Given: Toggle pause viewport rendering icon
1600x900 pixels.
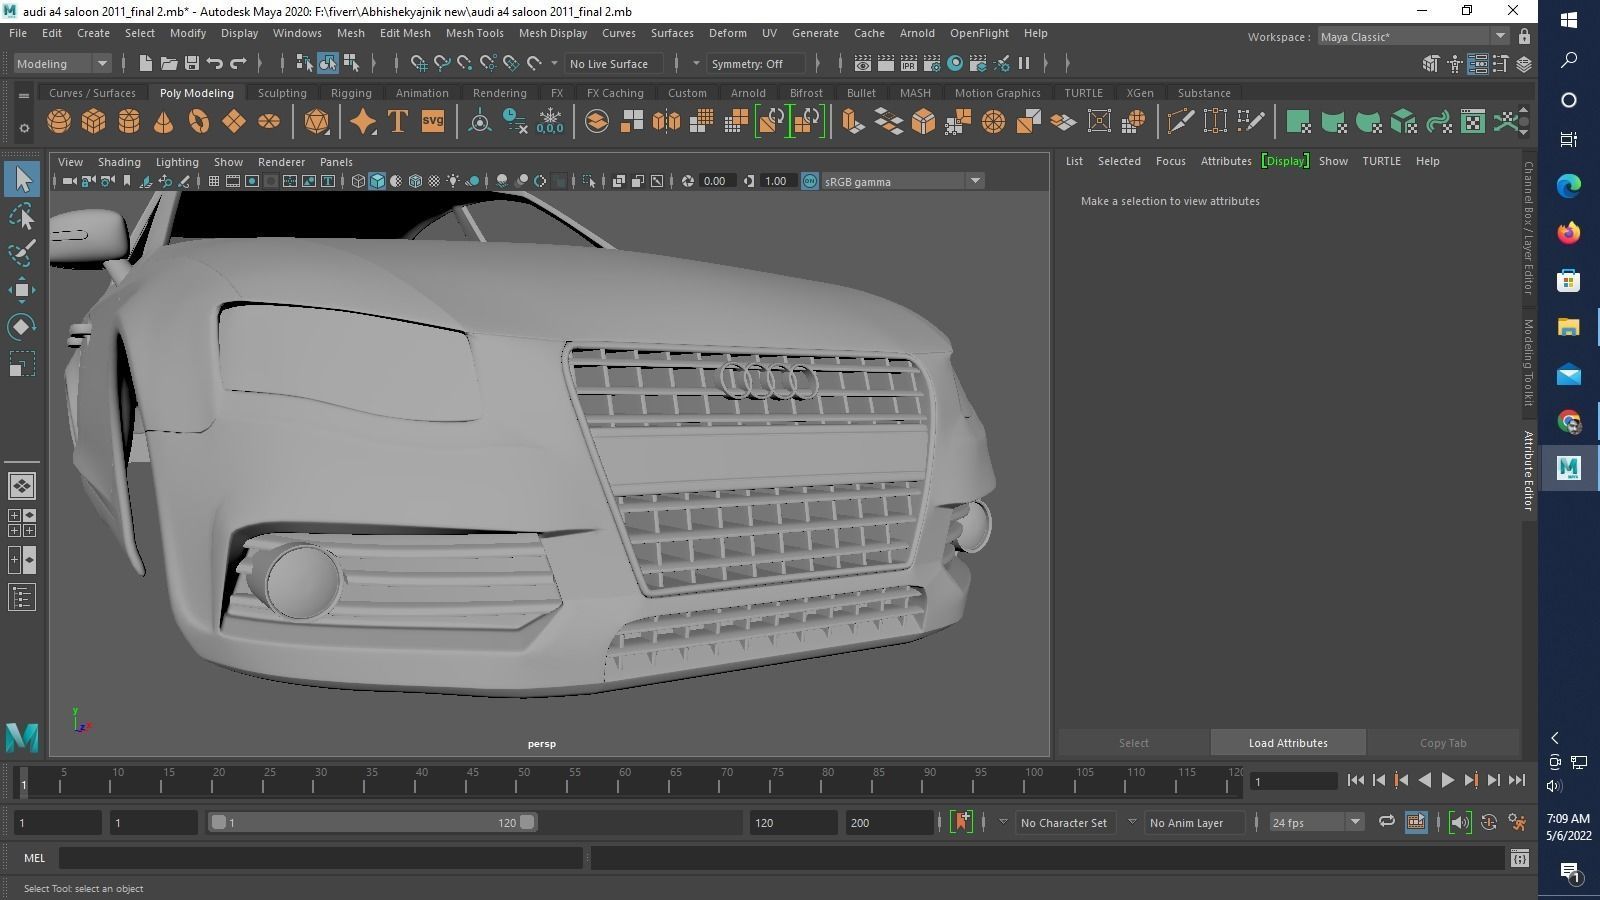Looking at the screenshot, I should (1024, 64).
